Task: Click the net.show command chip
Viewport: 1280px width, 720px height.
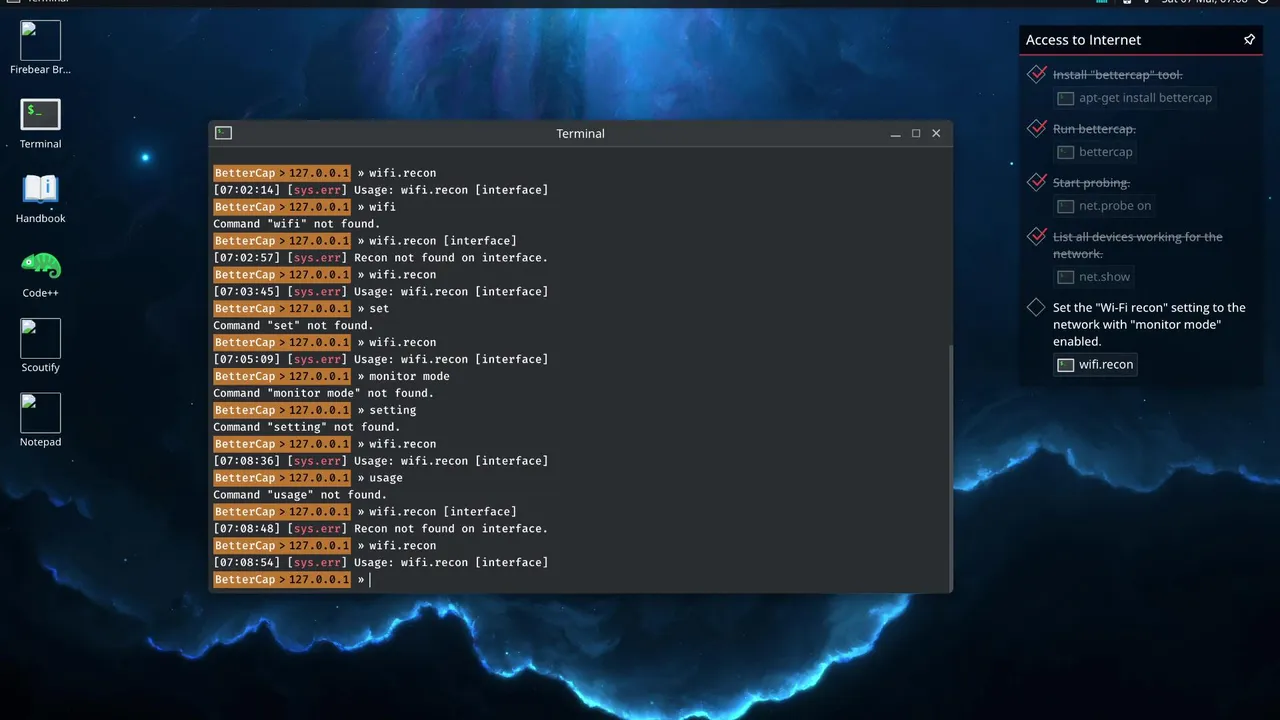Action: 1095,277
